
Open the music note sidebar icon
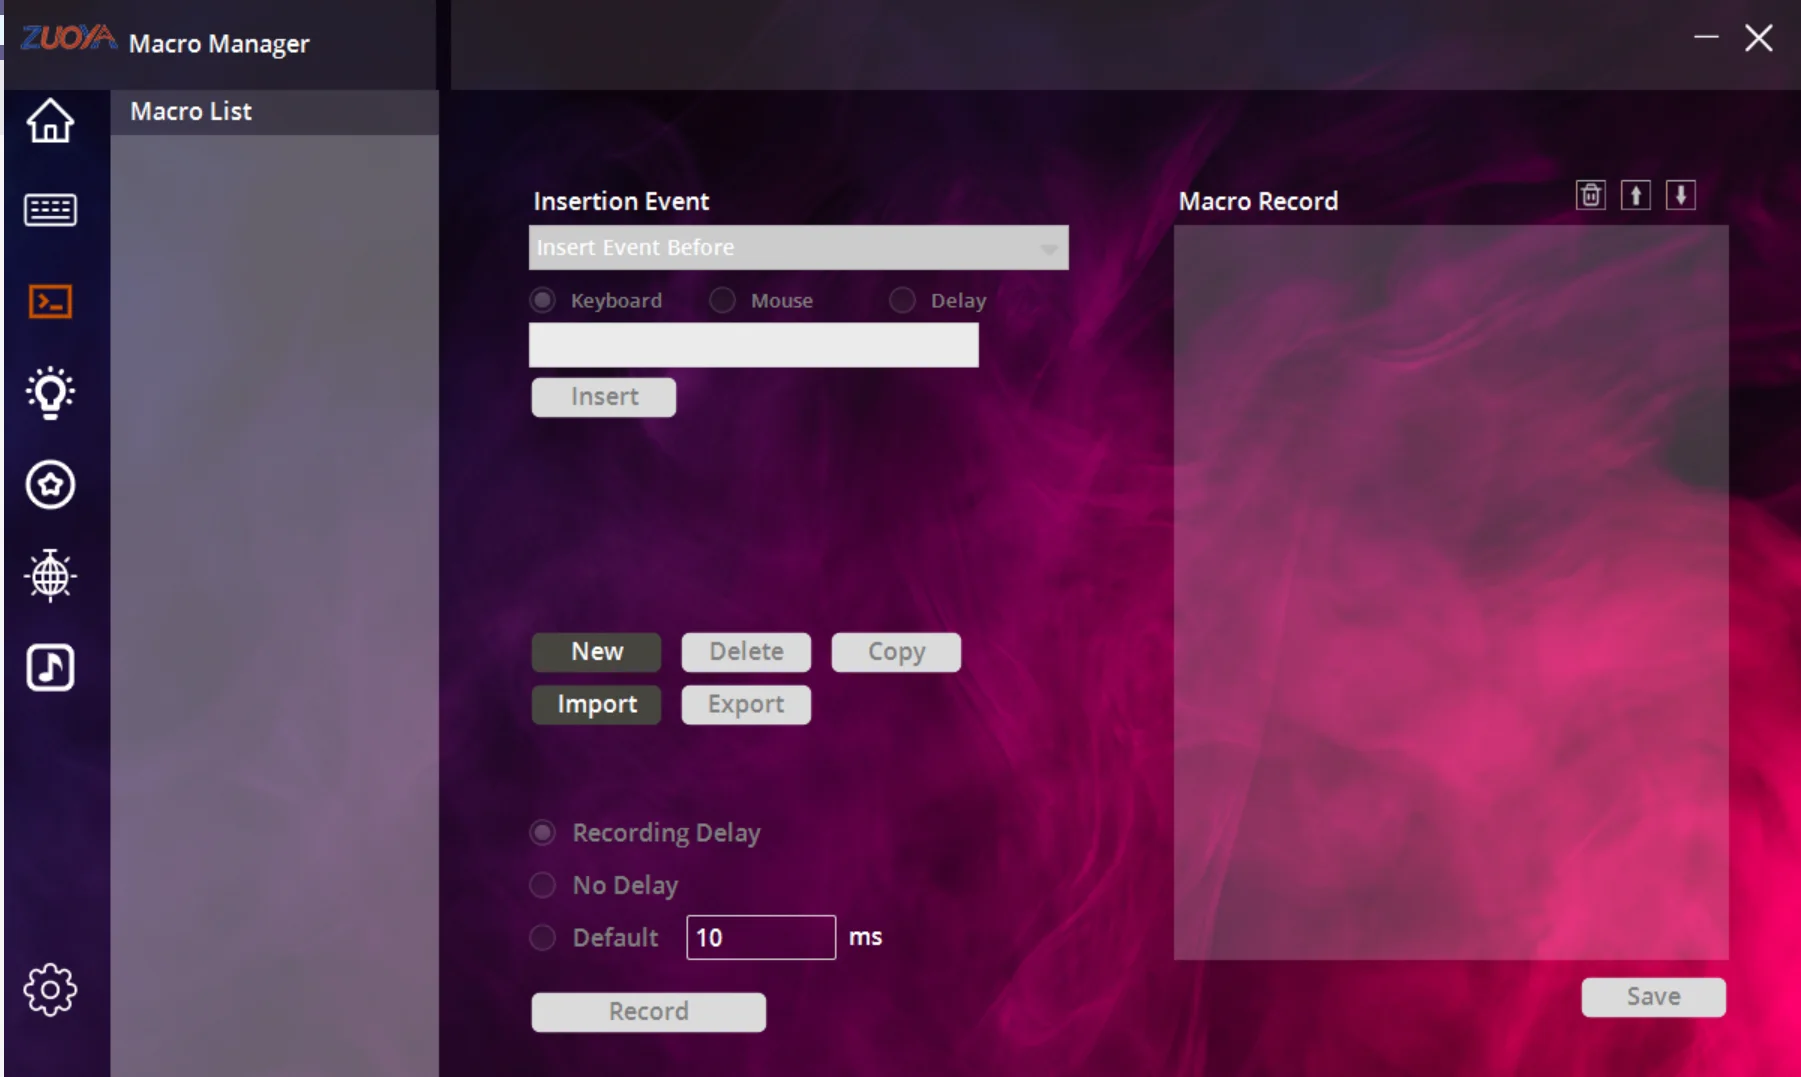tap(50, 667)
